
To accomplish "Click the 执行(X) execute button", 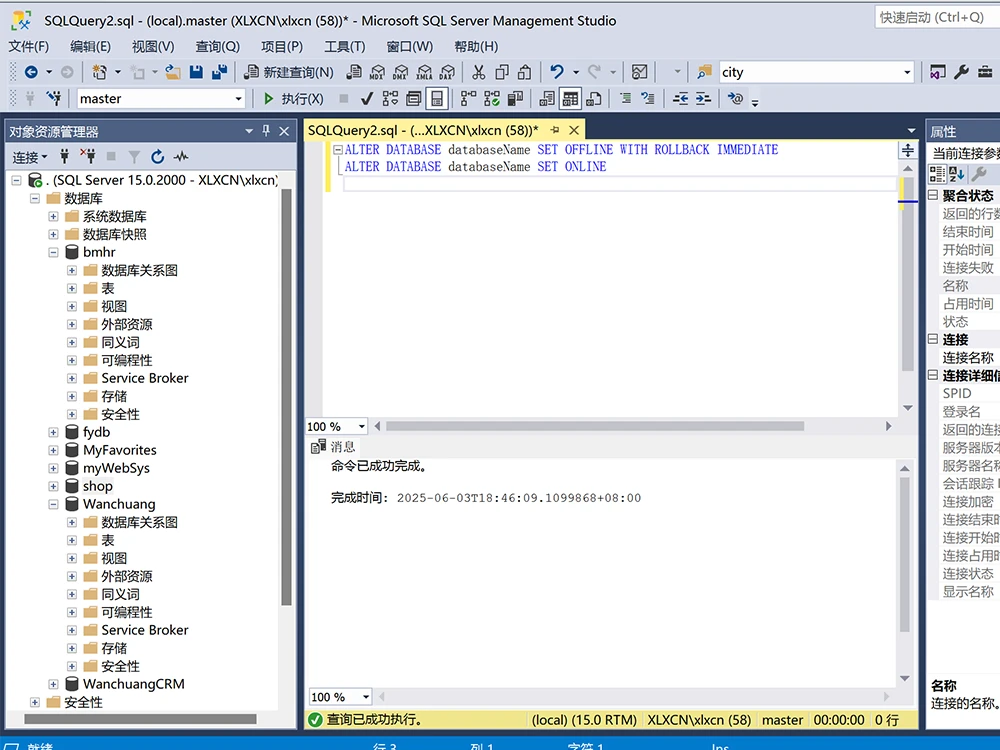I will 294,99.
